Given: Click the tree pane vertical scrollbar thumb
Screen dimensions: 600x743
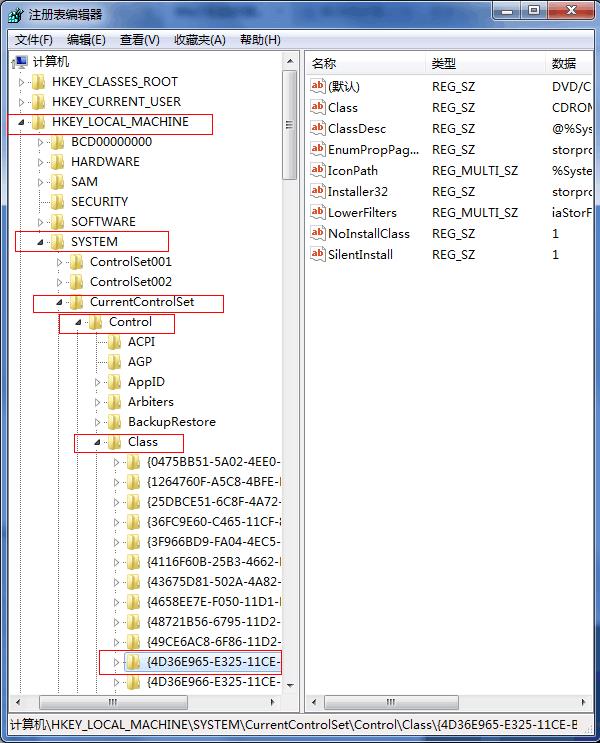Looking at the screenshot, I should [x=290, y=128].
